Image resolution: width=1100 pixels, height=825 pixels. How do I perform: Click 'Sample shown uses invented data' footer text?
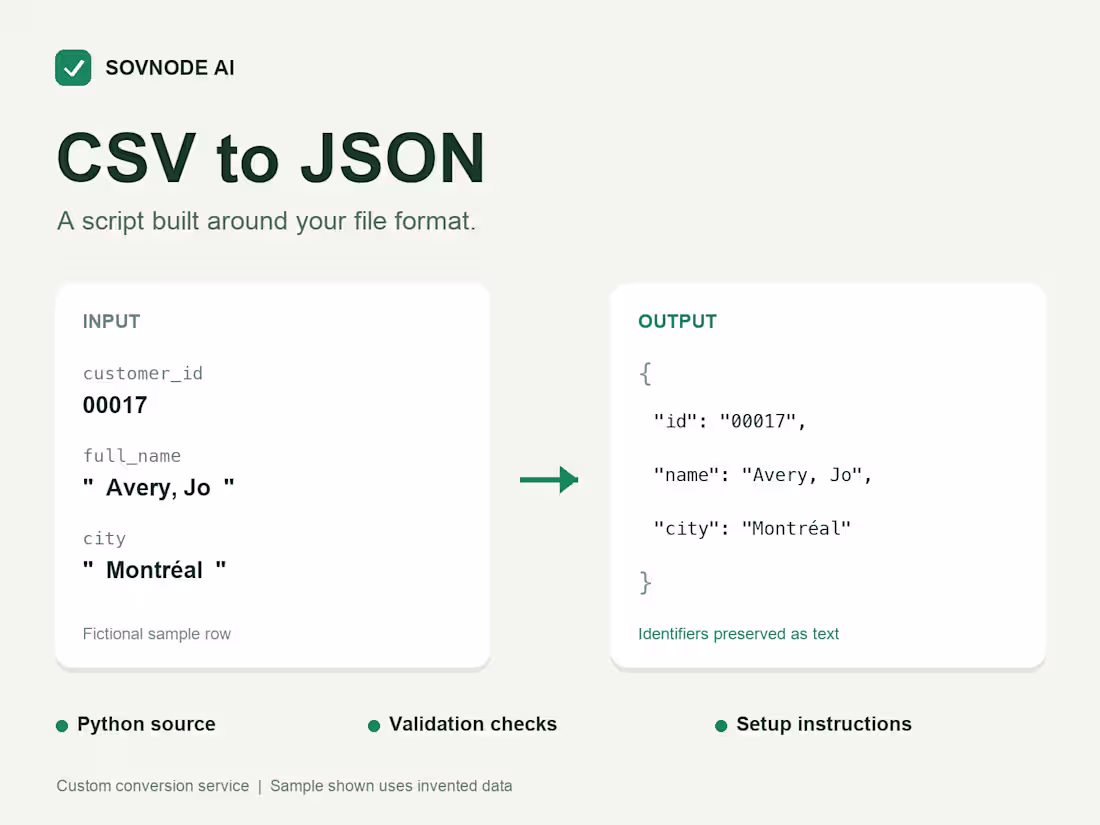coord(391,786)
